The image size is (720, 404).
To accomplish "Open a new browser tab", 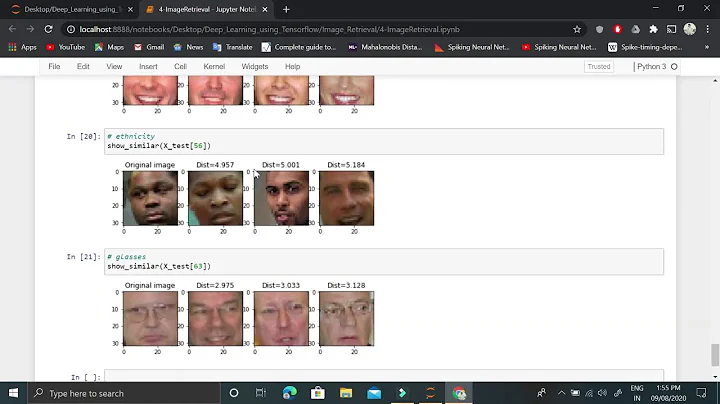I will click(286, 9).
